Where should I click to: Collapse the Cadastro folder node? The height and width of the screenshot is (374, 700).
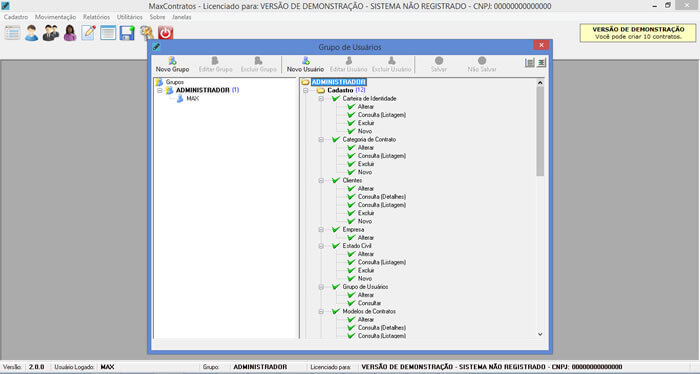click(305, 90)
